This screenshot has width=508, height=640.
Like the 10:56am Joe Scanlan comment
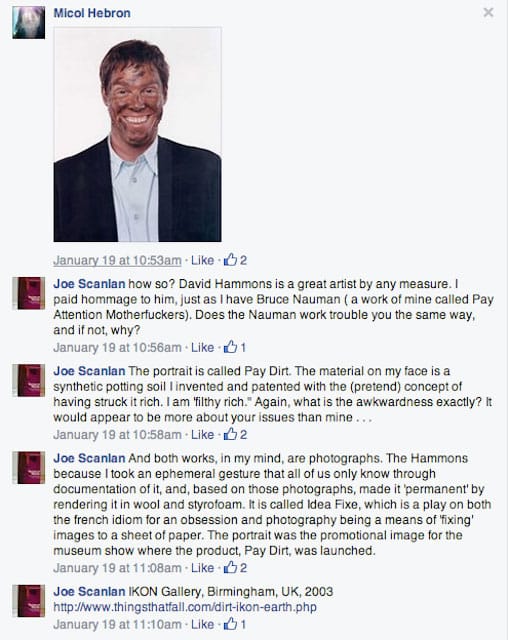pyautogui.click(x=202, y=348)
